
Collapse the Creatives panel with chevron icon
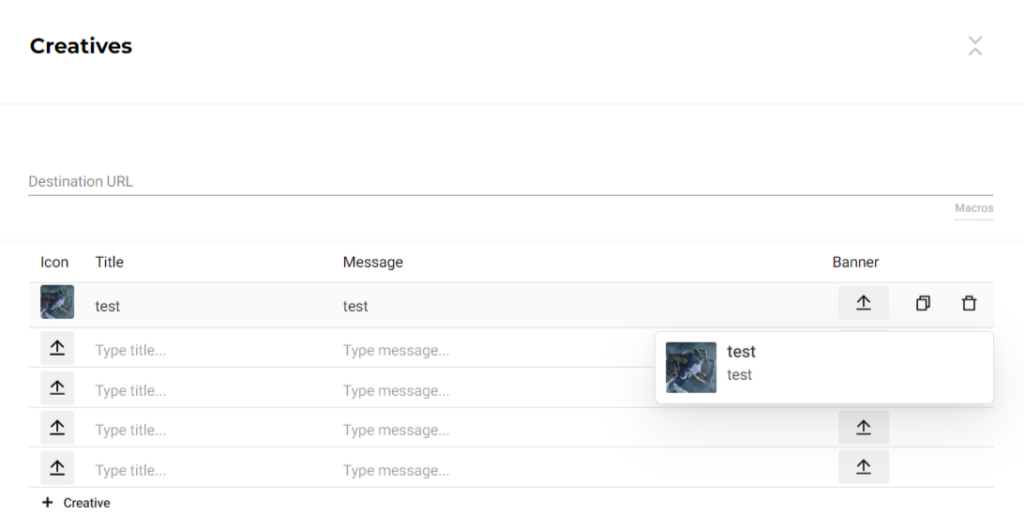975,46
